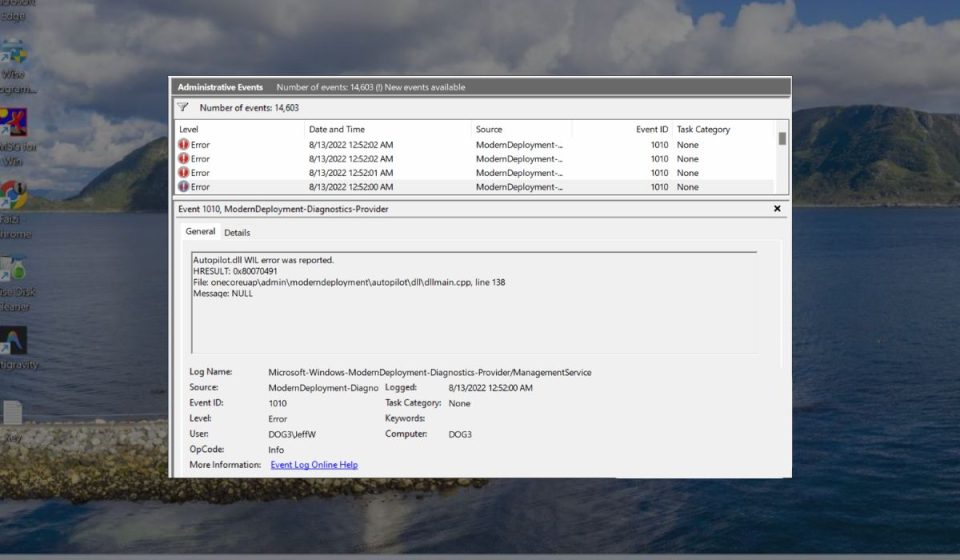
Task: Select the 12:52:01 AM event date cell
Action: tap(351, 173)
